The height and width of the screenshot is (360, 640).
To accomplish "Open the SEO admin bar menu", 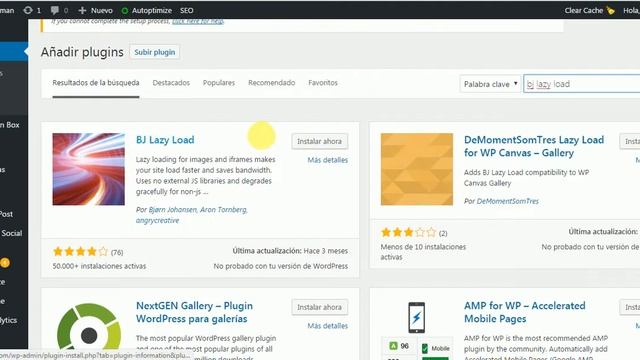I will (187, 11).
